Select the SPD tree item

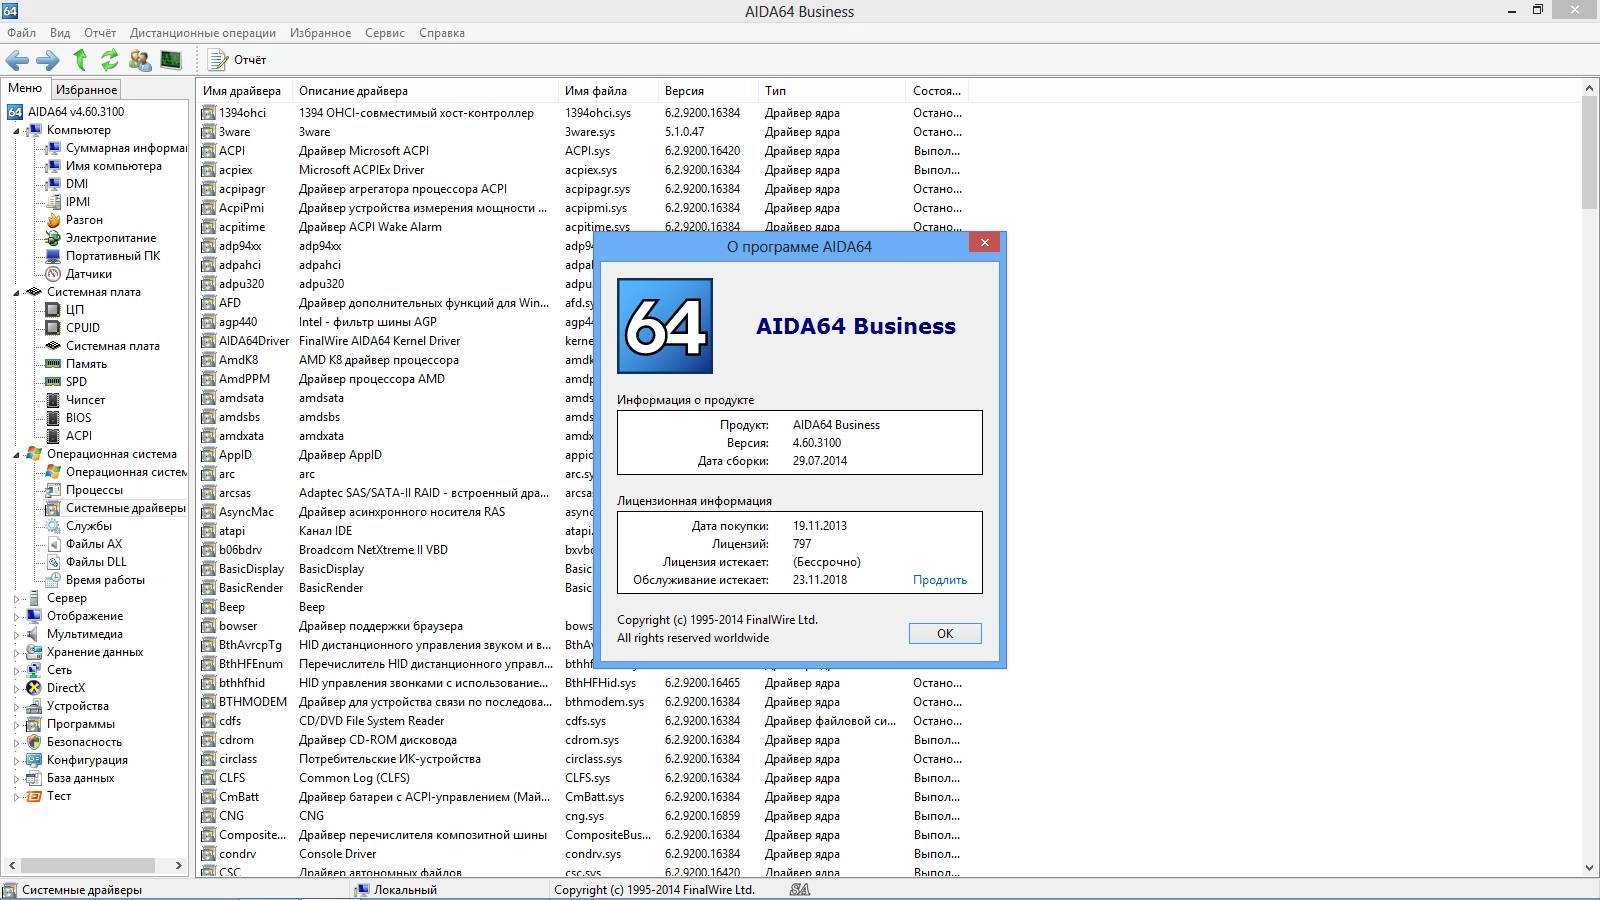coord(76,382)
